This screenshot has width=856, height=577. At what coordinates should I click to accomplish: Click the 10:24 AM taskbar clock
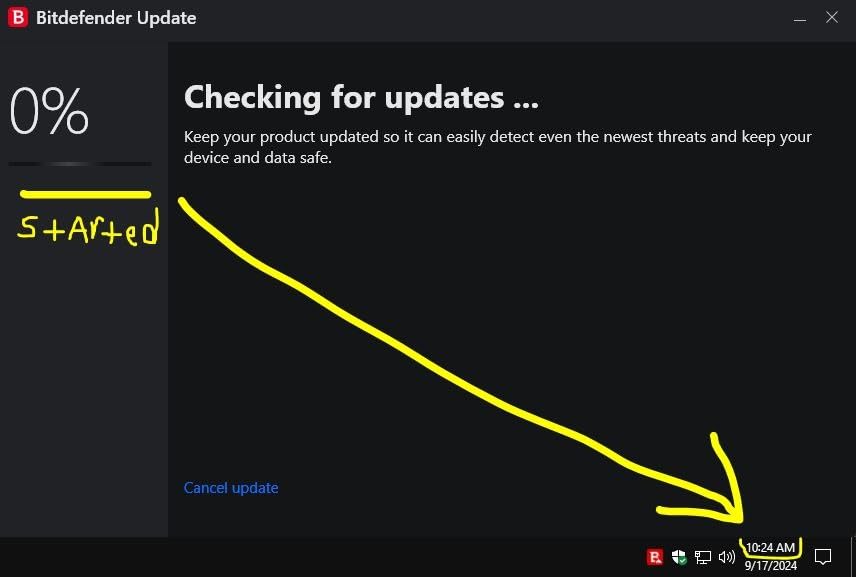[770, 548]
